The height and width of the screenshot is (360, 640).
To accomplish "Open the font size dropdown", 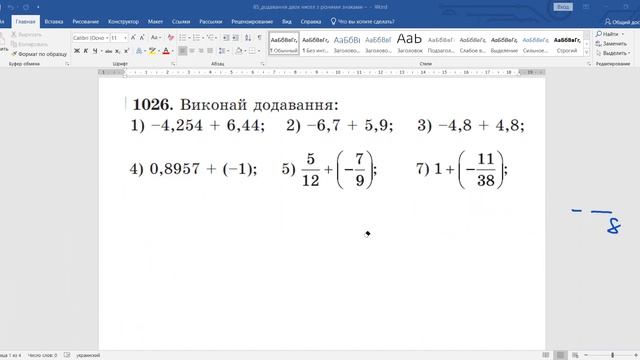I will pos(125,38).
